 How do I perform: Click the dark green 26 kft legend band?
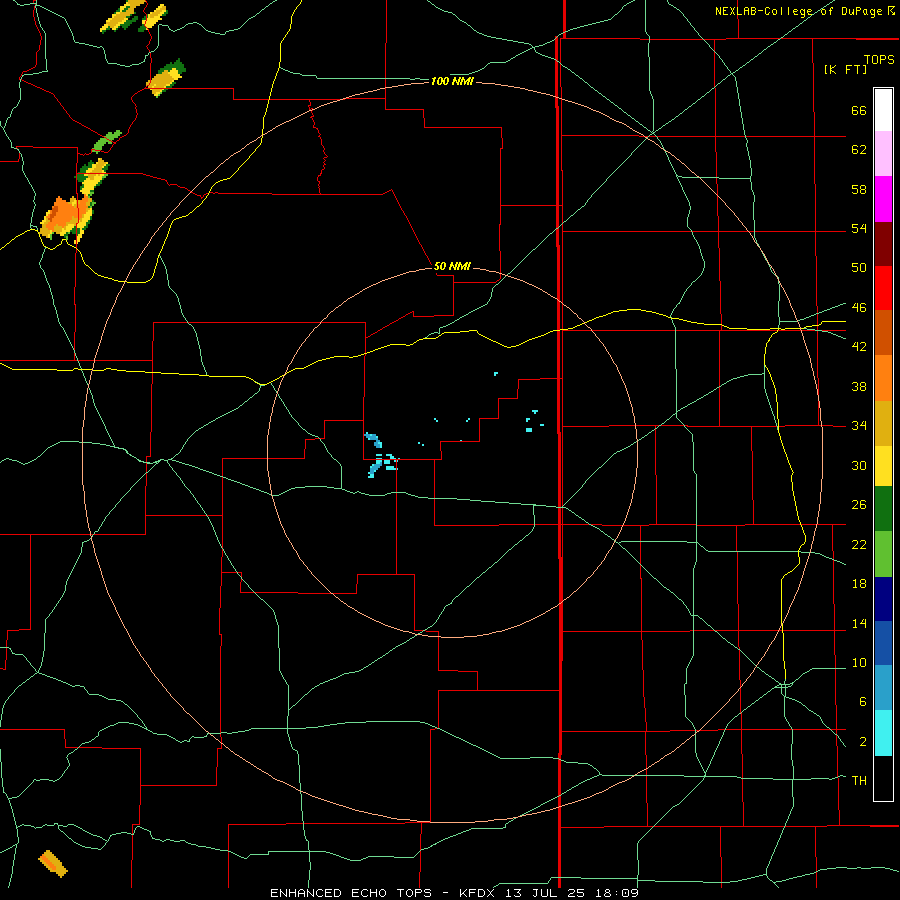[883, 509]
